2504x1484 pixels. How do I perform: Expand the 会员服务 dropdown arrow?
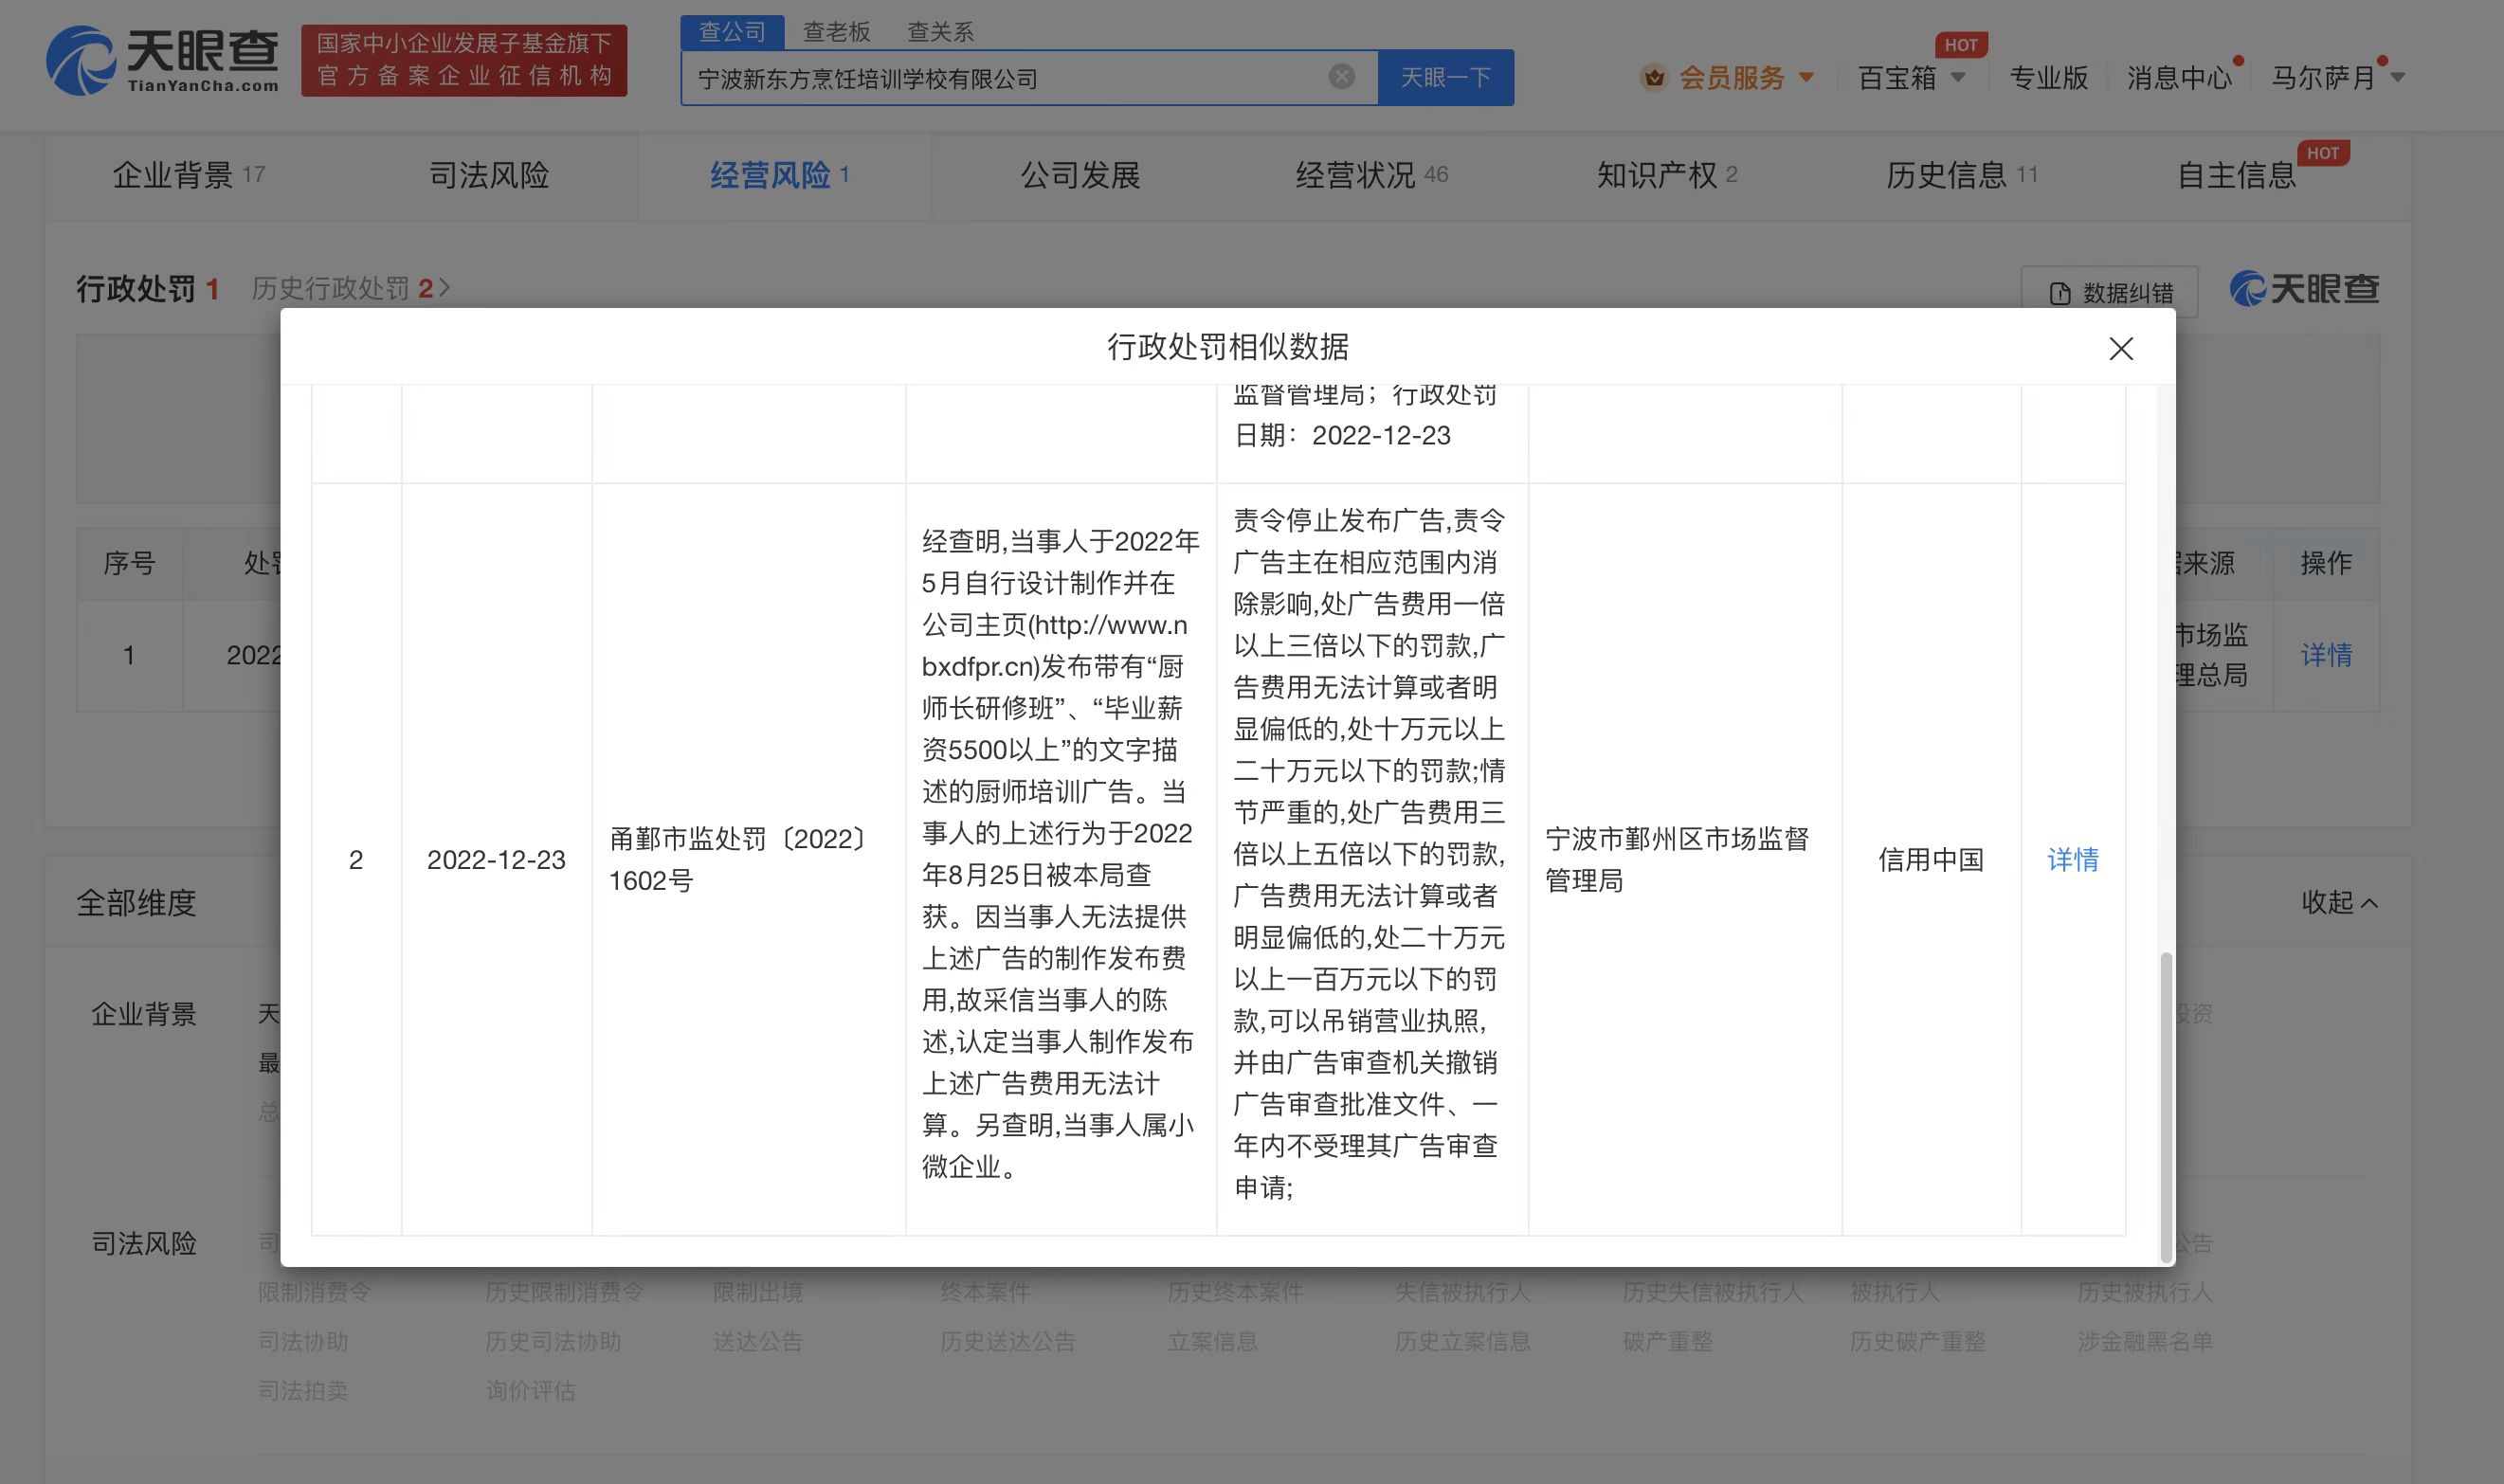coord(1806,77)
